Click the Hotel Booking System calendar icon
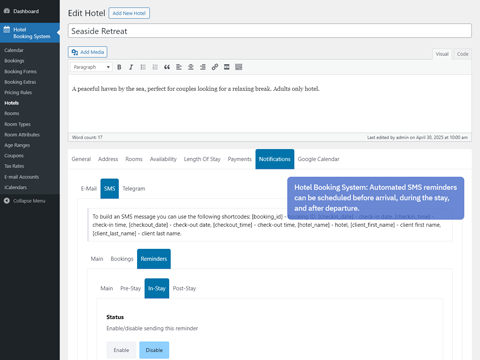The image size is (480, 360). [x=7, y=29]
